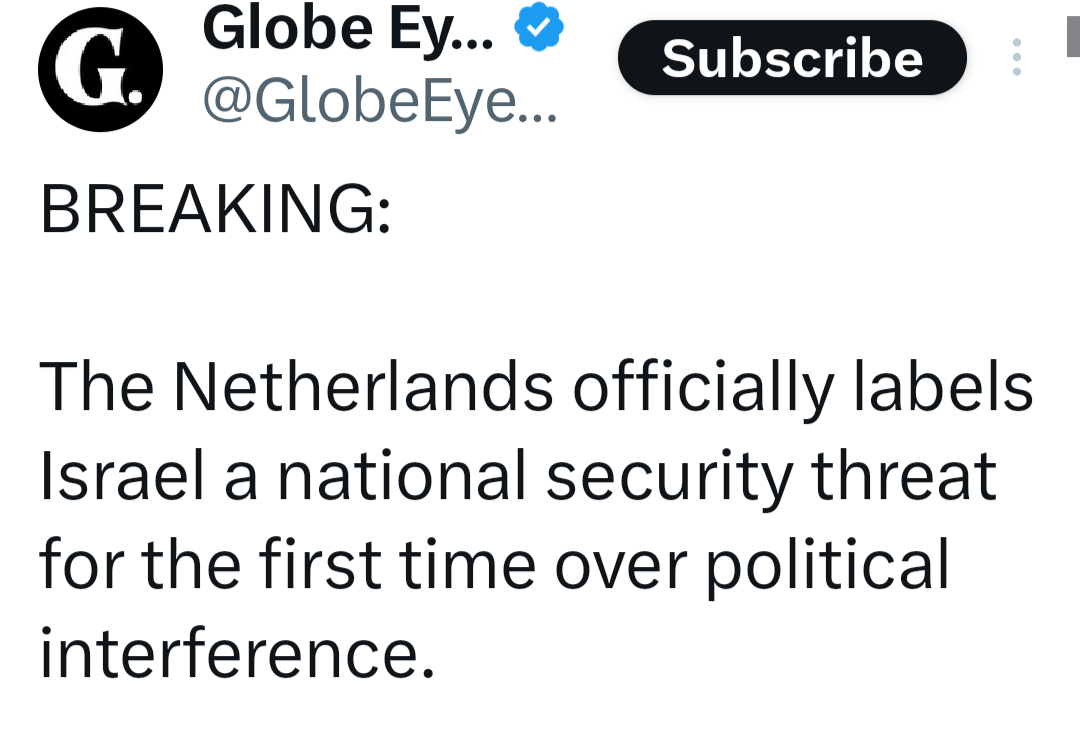Open the @GlobeEye... handle link
Image resolution: width=1080 pixels, height=731 pixels.
pyautogui.click(x=380, y=102)
